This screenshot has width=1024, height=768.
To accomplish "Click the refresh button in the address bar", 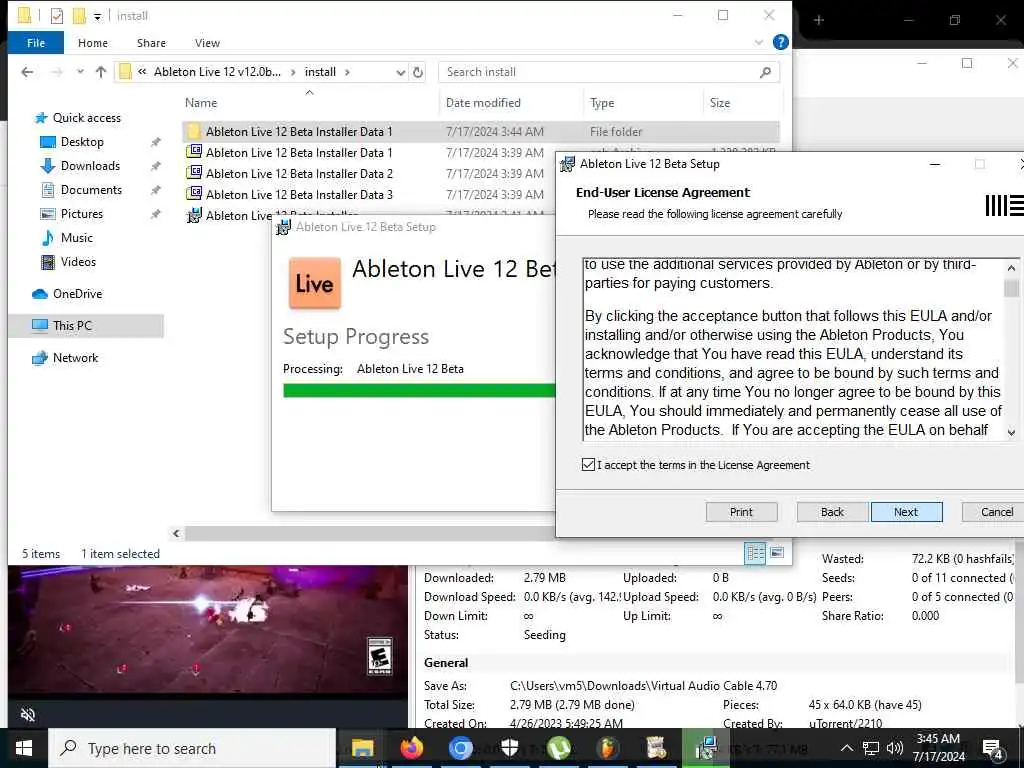I will (418, 72).
